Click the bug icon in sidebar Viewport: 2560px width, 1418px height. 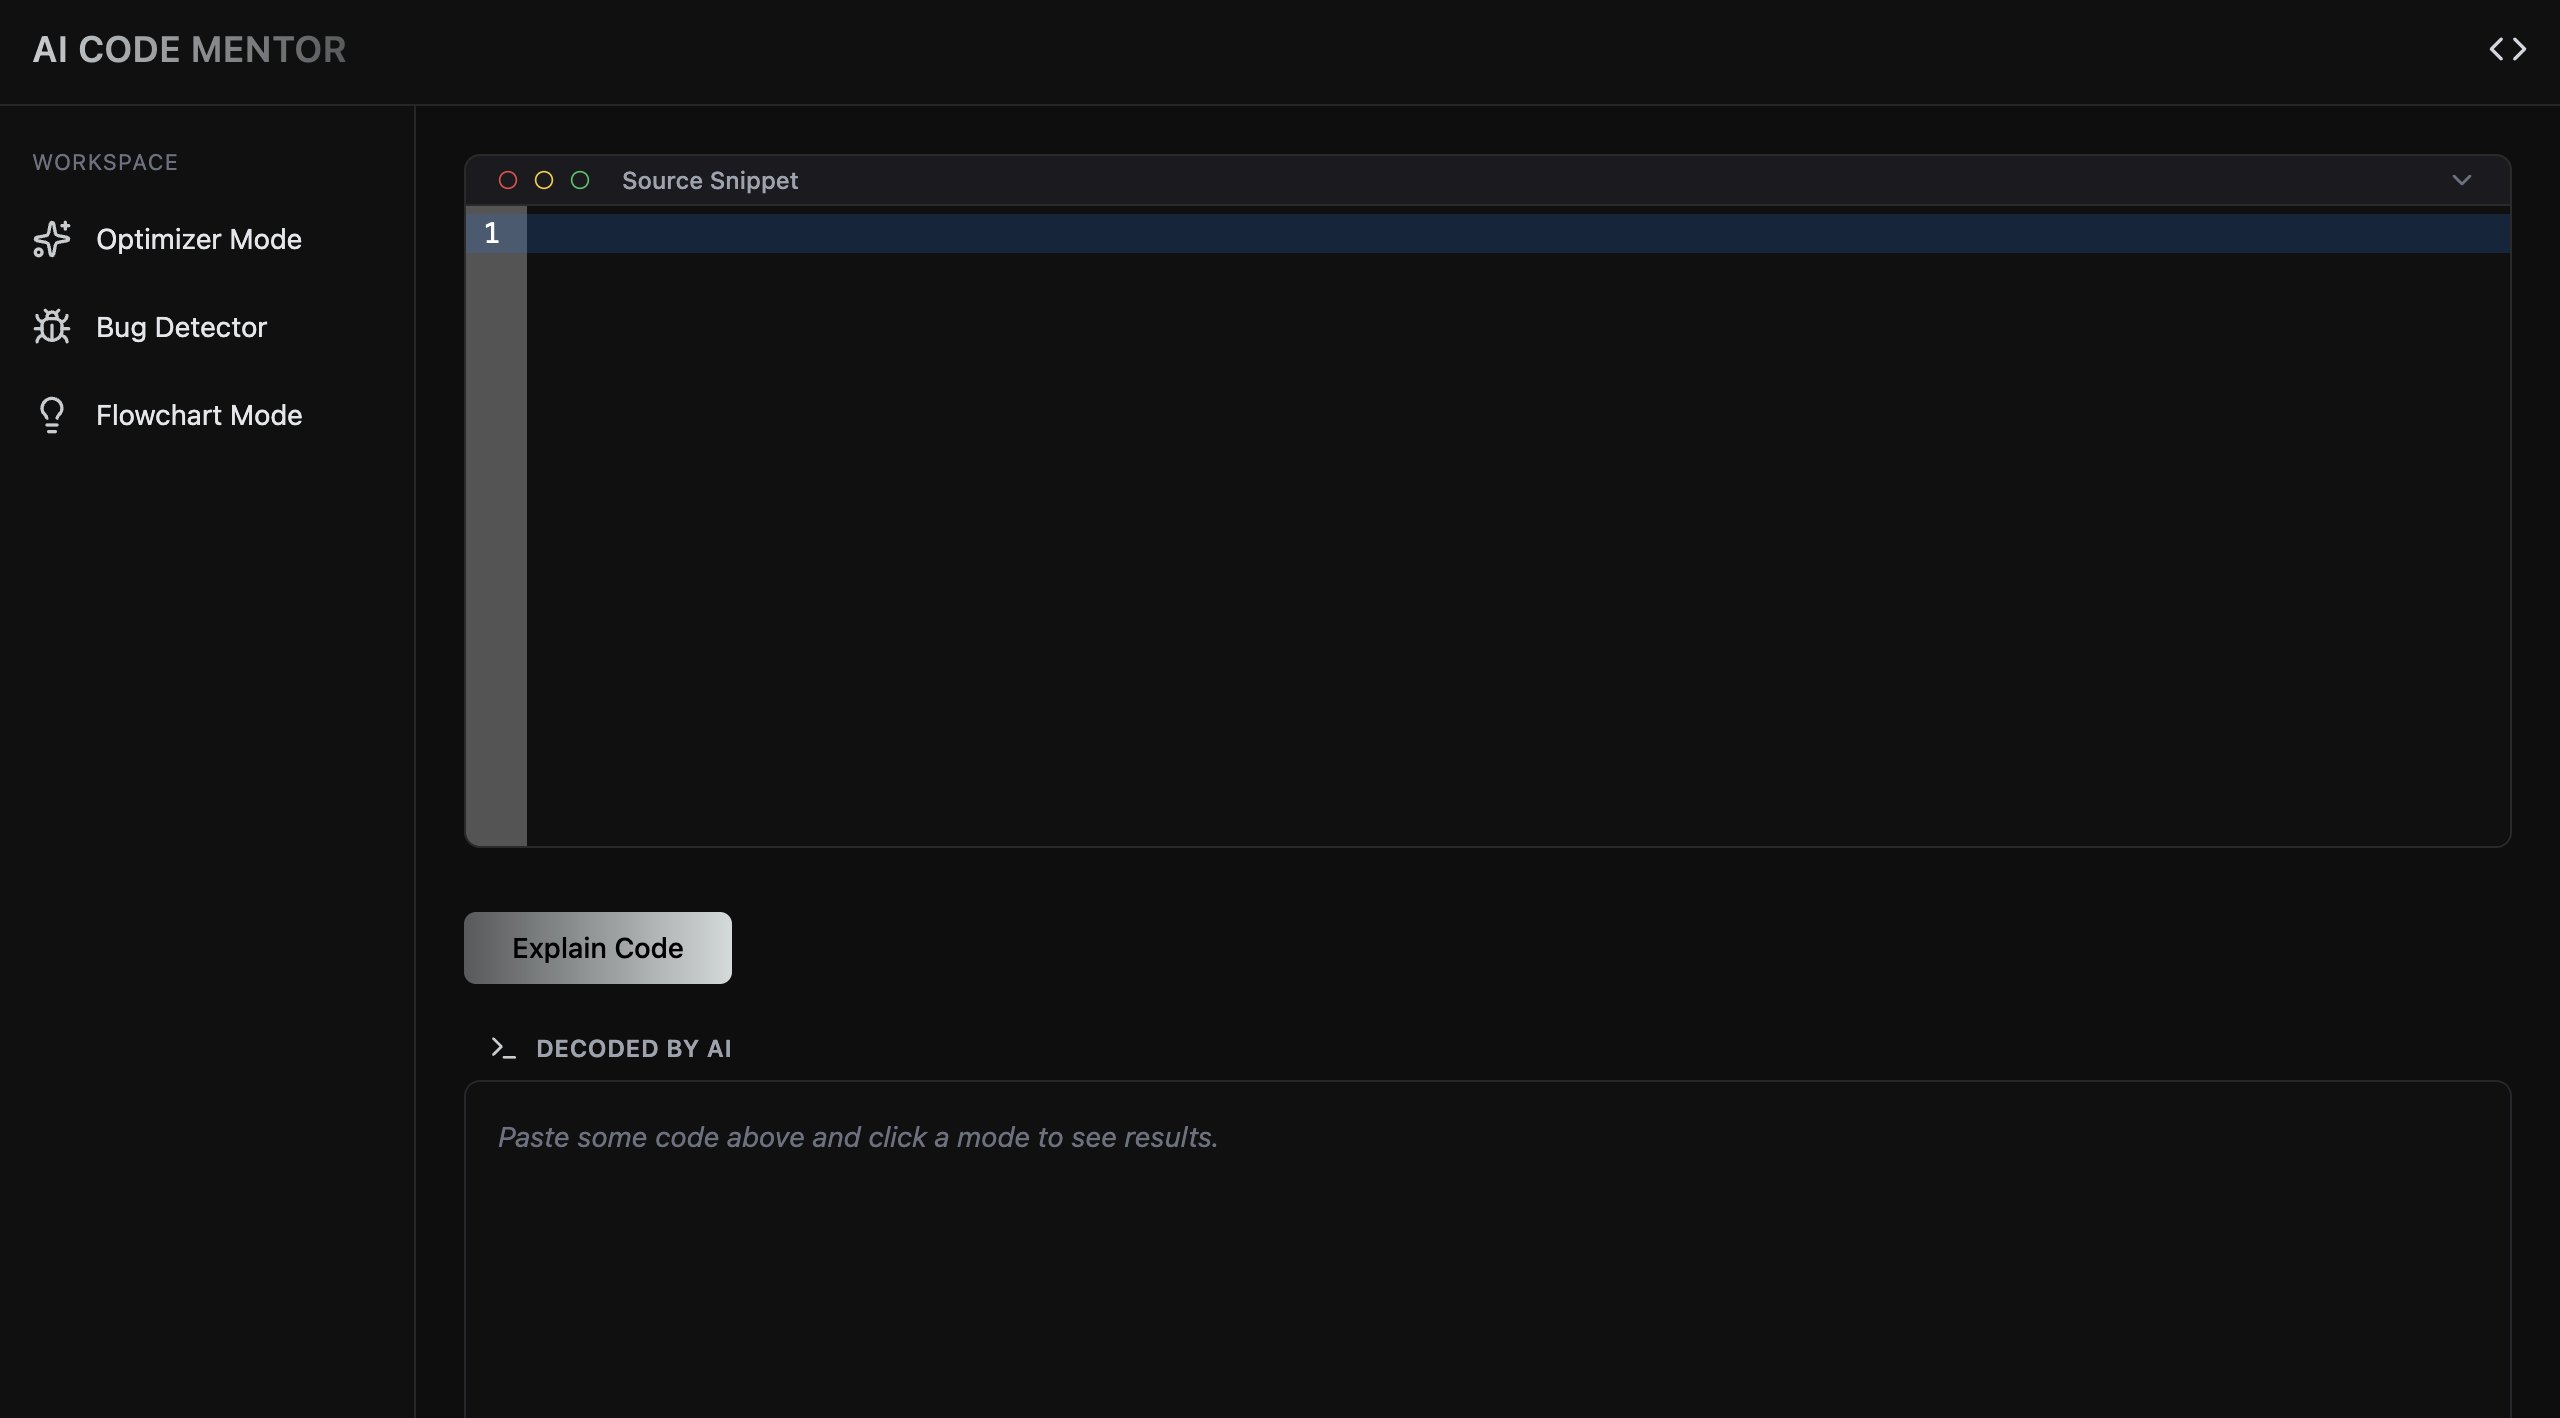point(52,327)
